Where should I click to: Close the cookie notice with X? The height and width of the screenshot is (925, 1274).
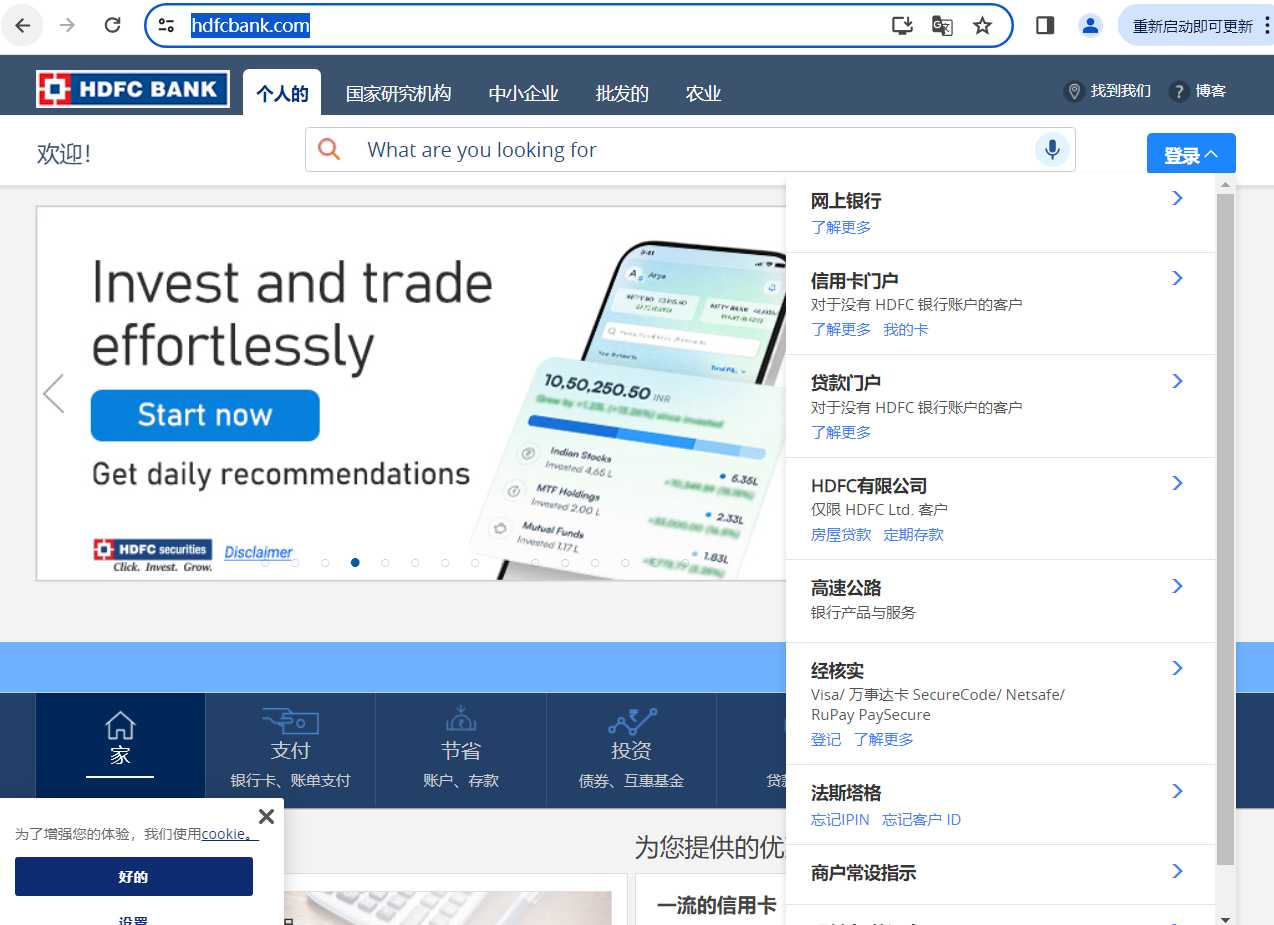click(x=265, y=816)
